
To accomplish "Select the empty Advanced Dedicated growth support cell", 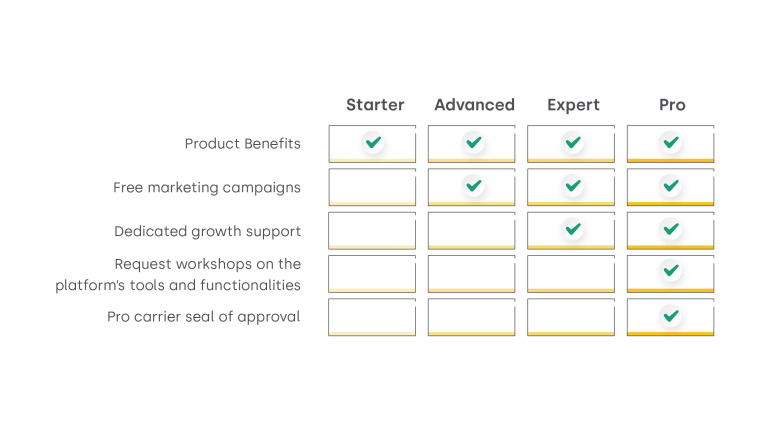I will [x=471, y=230].
